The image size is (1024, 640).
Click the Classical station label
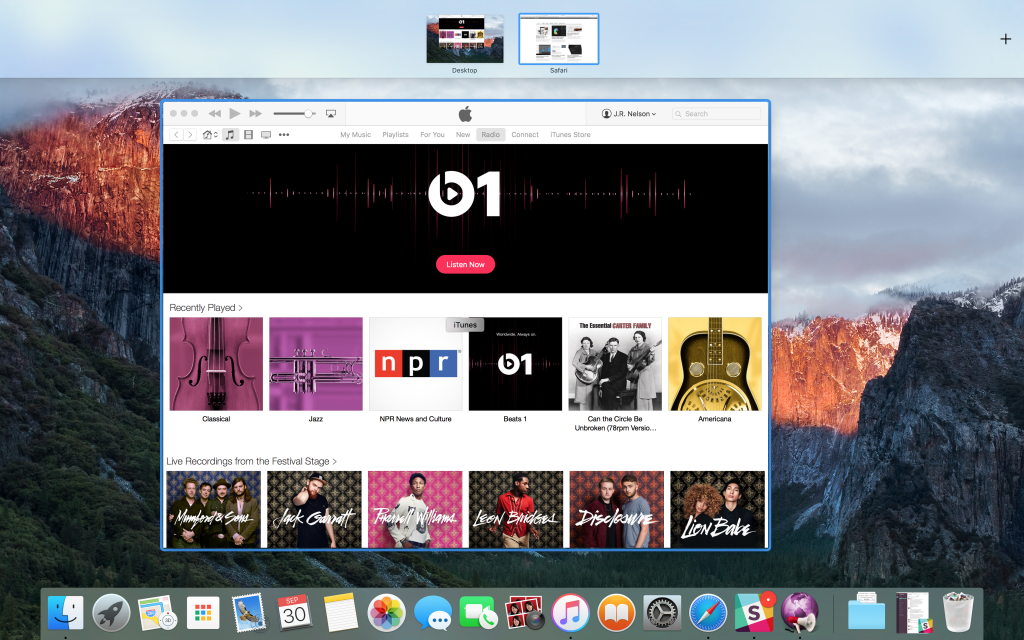point(216,419)
